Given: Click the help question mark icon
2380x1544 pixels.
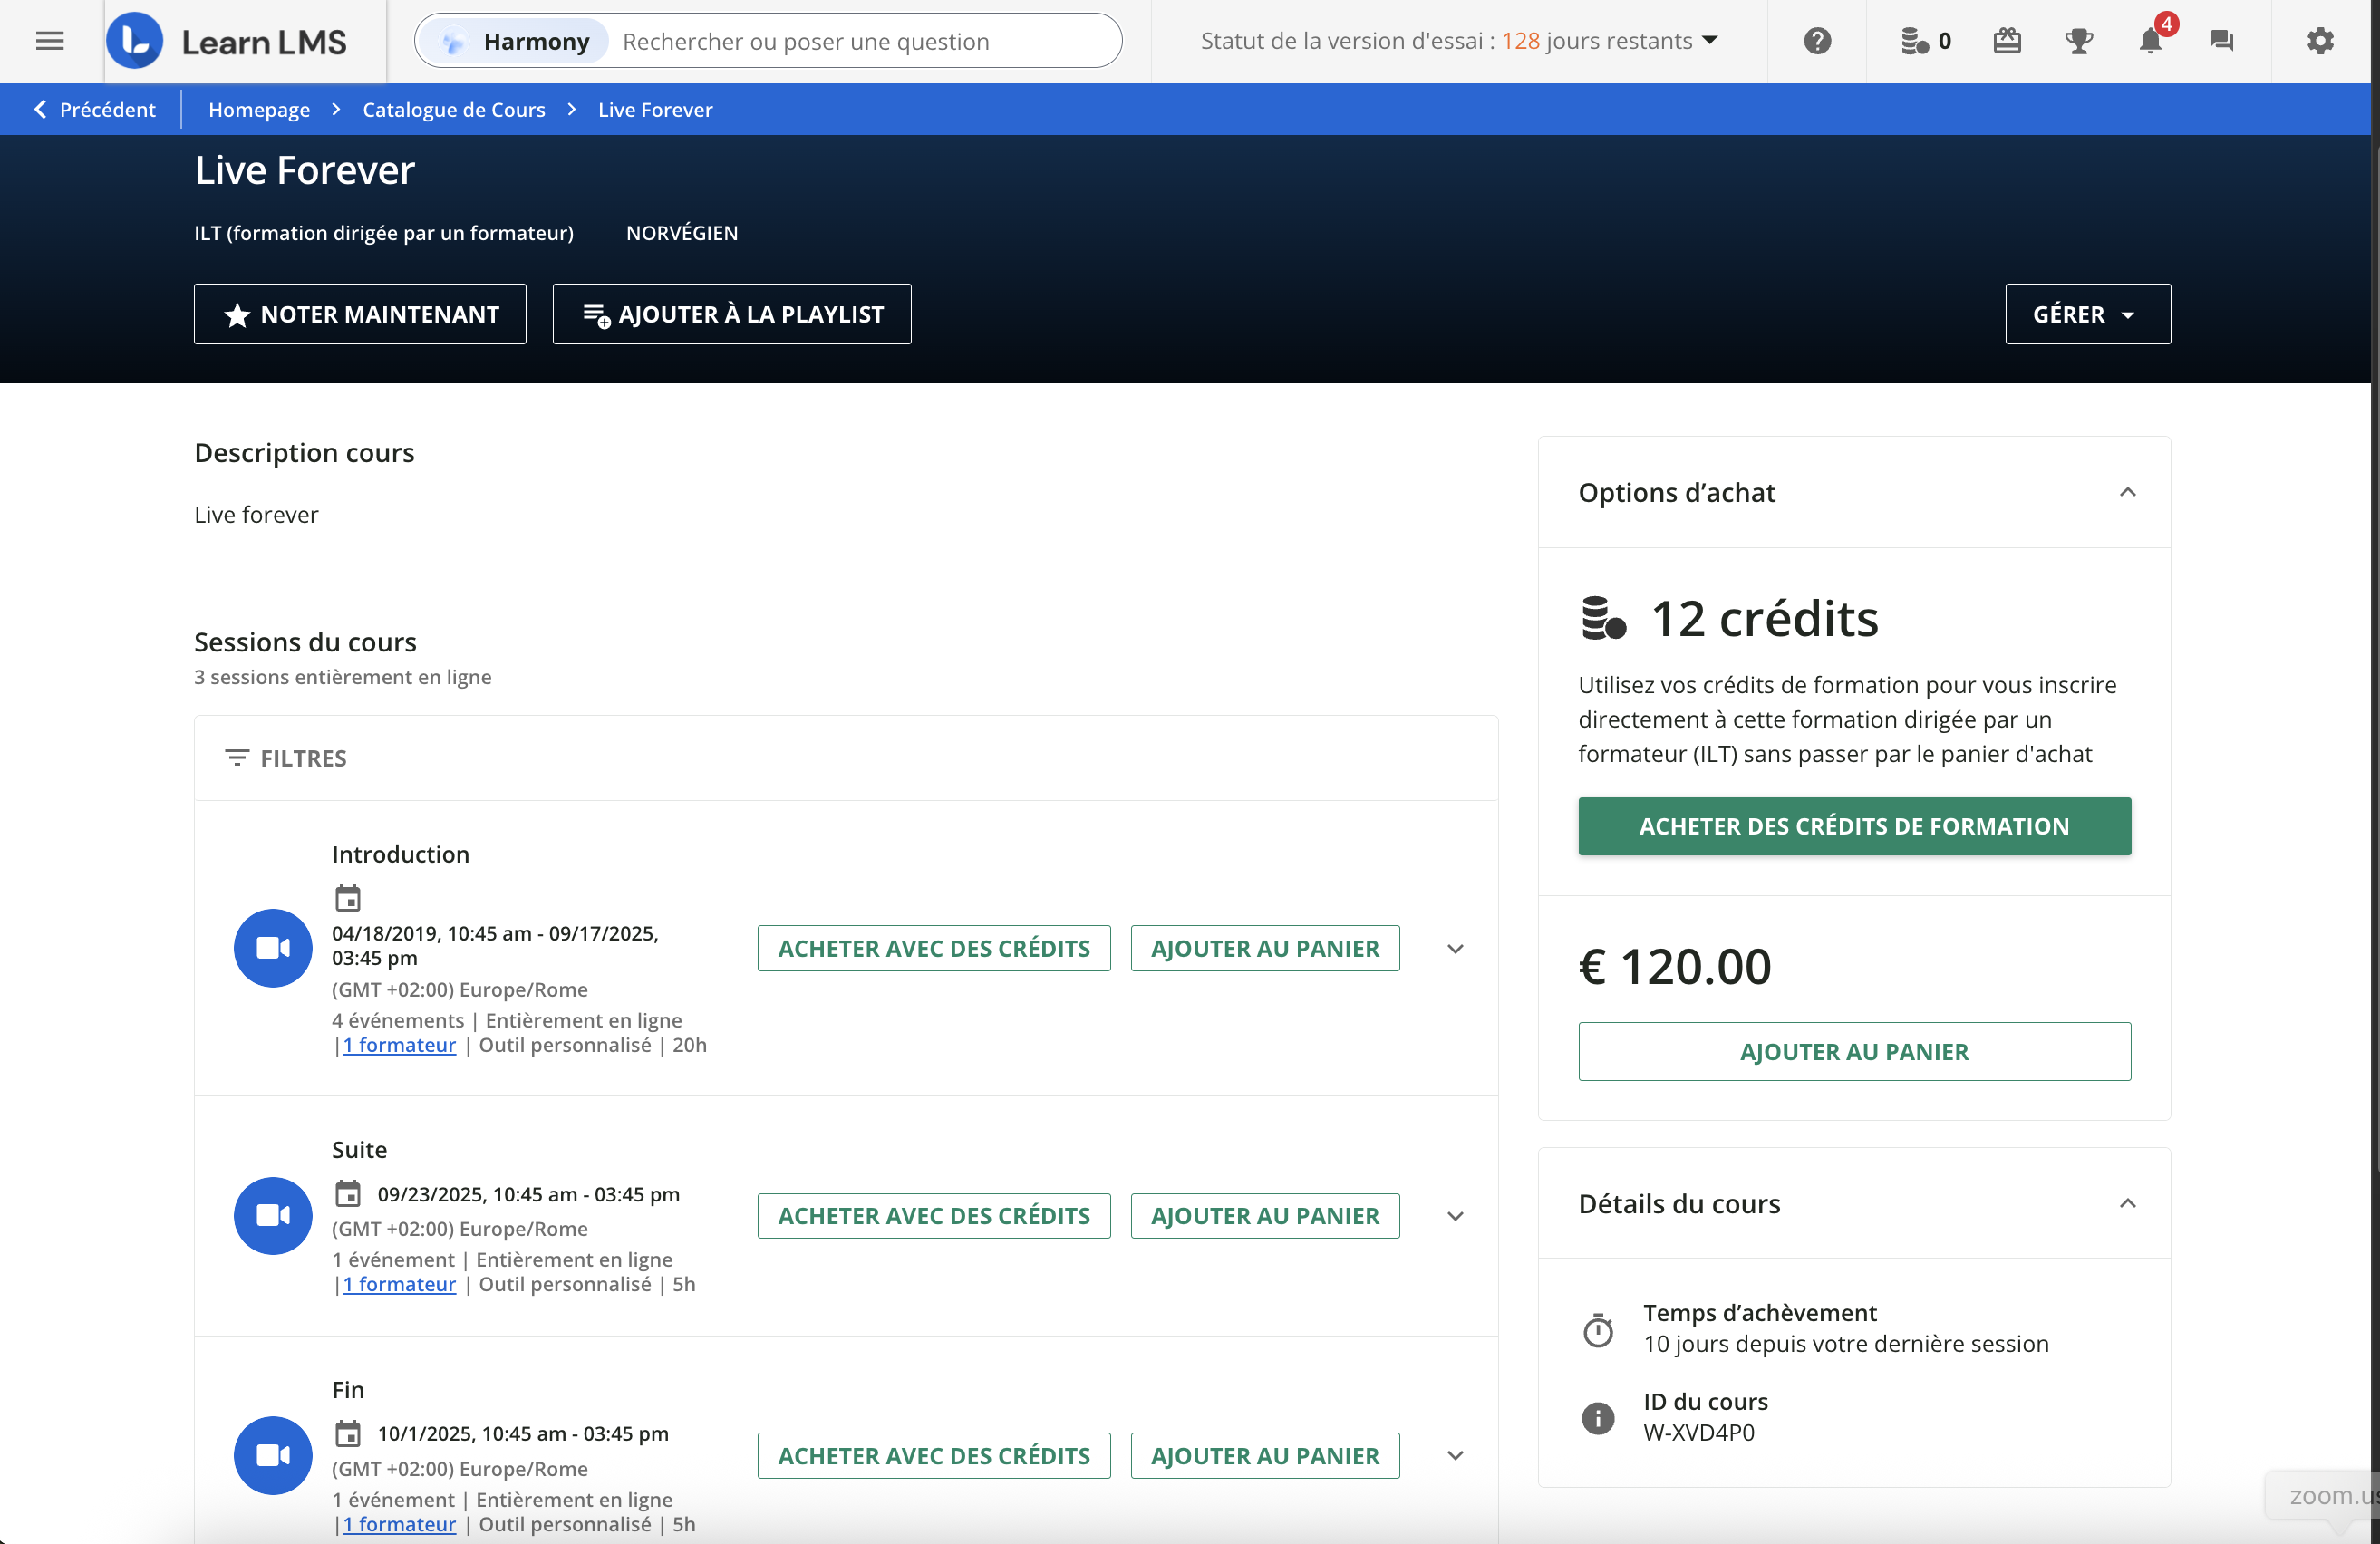Looking at the screenshot, I should tap(1817, 41).
